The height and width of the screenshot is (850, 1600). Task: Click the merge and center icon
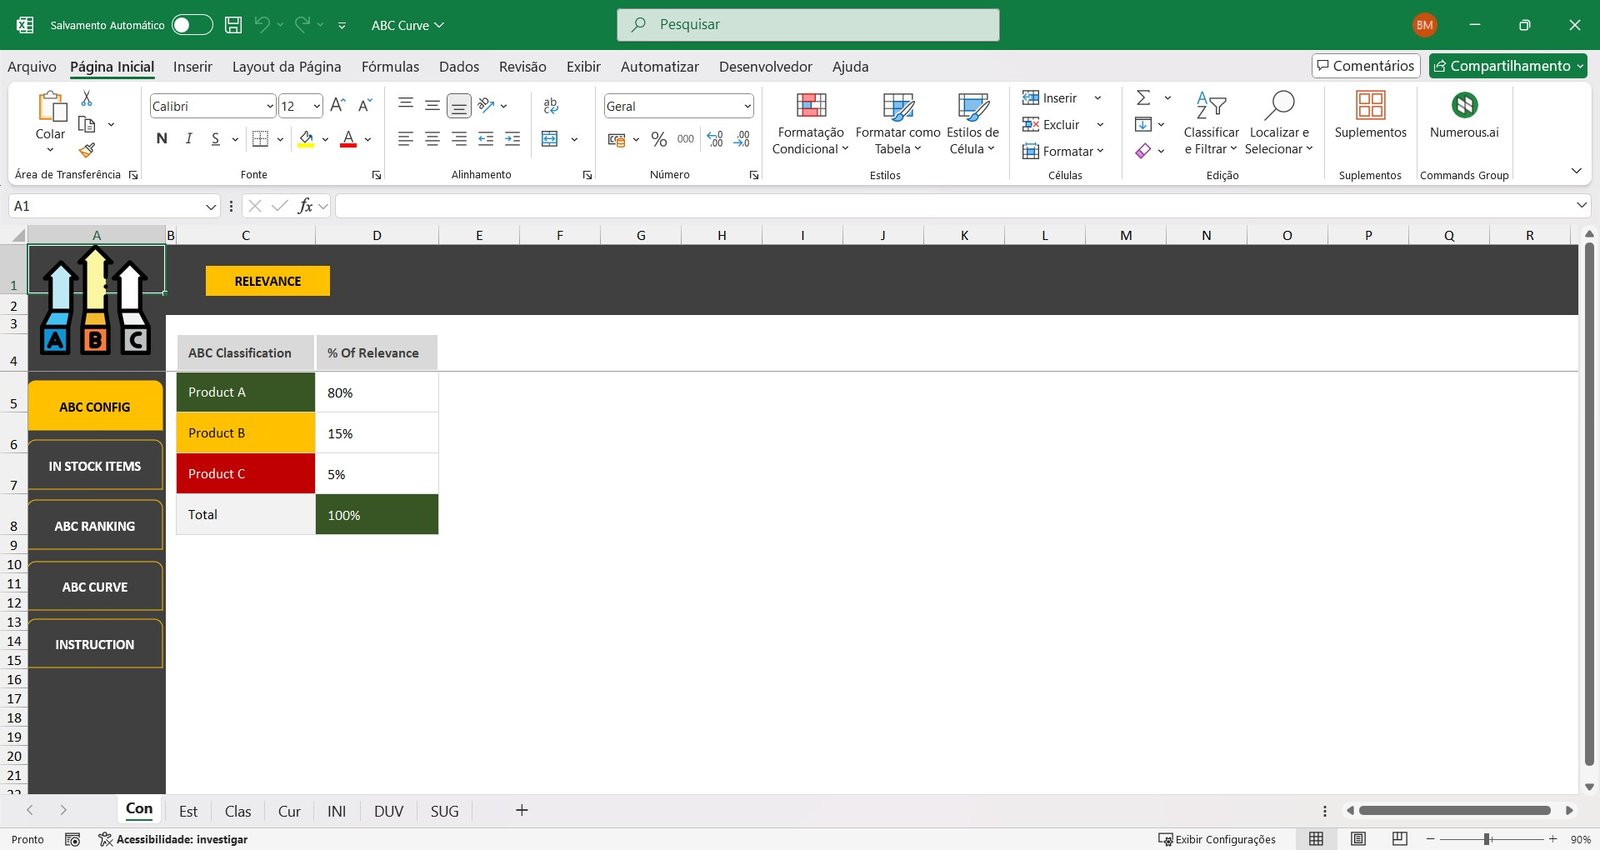pyautogui.click(x=550, y=139)
